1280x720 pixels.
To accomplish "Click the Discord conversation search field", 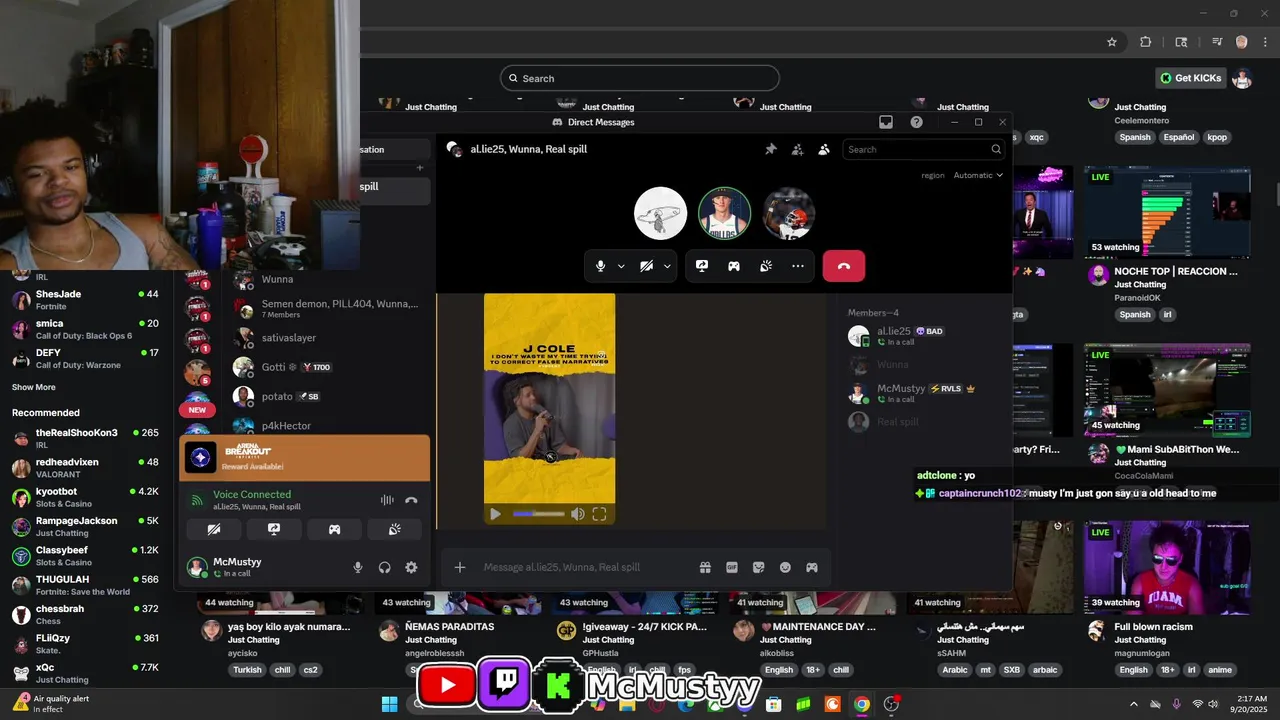I will pos(924,149).
